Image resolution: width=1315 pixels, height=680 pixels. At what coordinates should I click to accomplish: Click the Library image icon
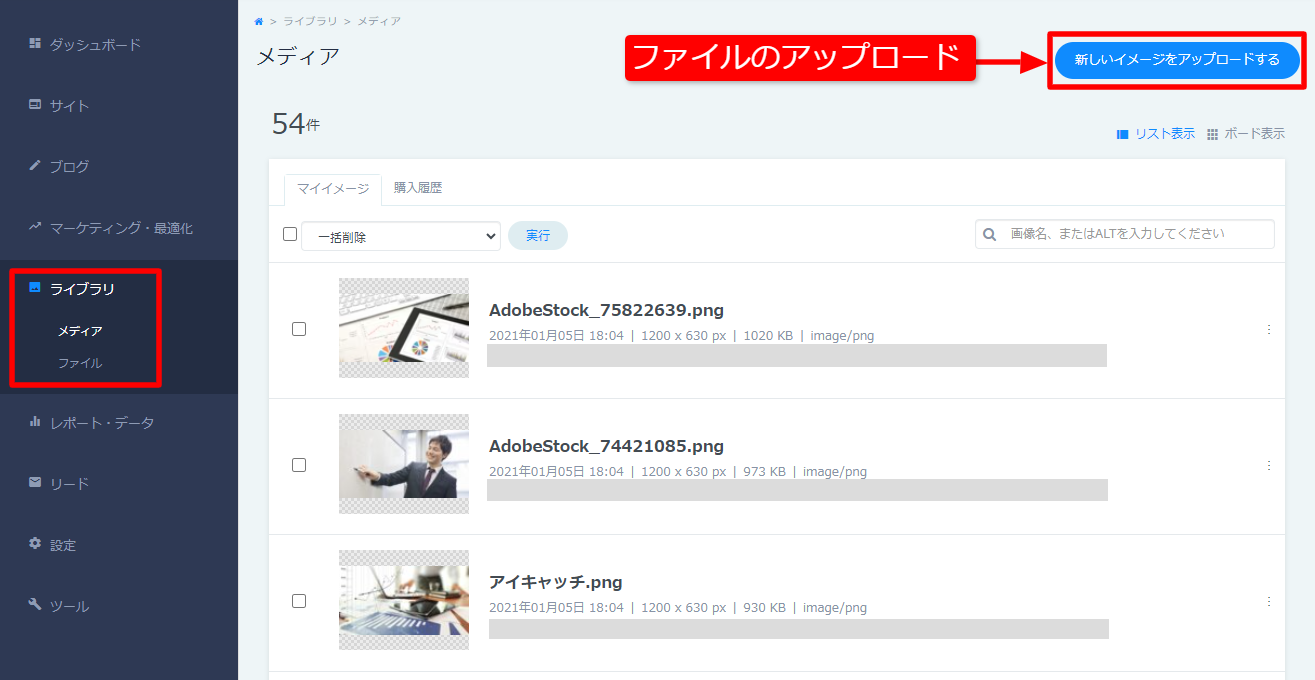click(35, 288)
